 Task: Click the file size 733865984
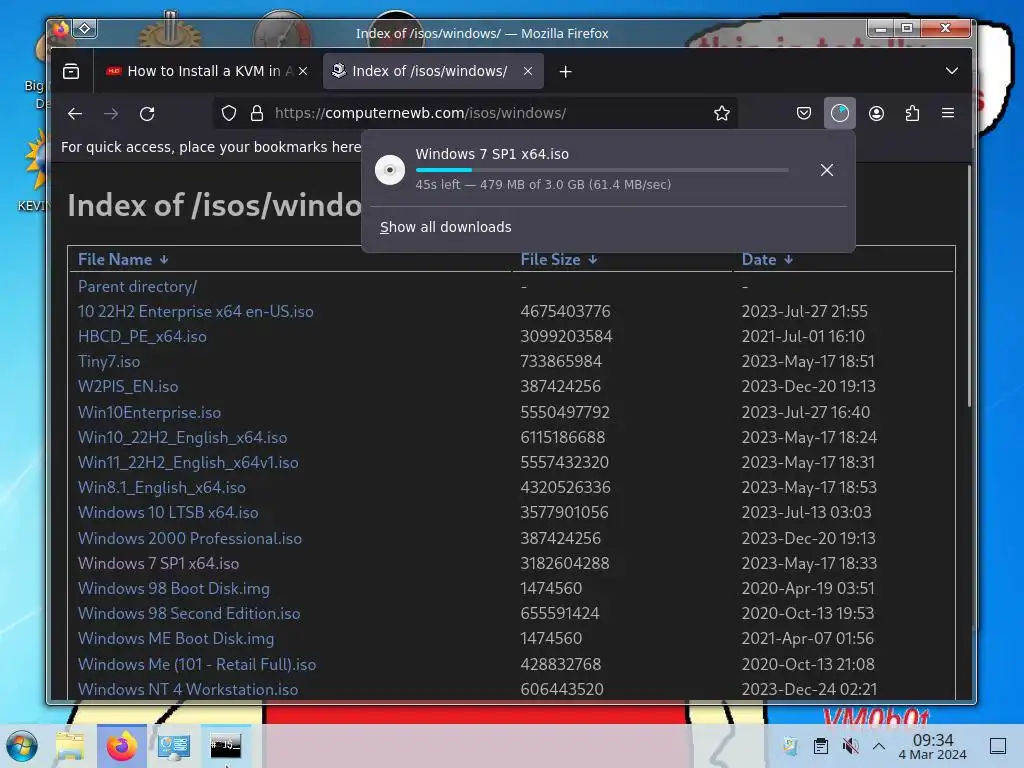(561, 361)
